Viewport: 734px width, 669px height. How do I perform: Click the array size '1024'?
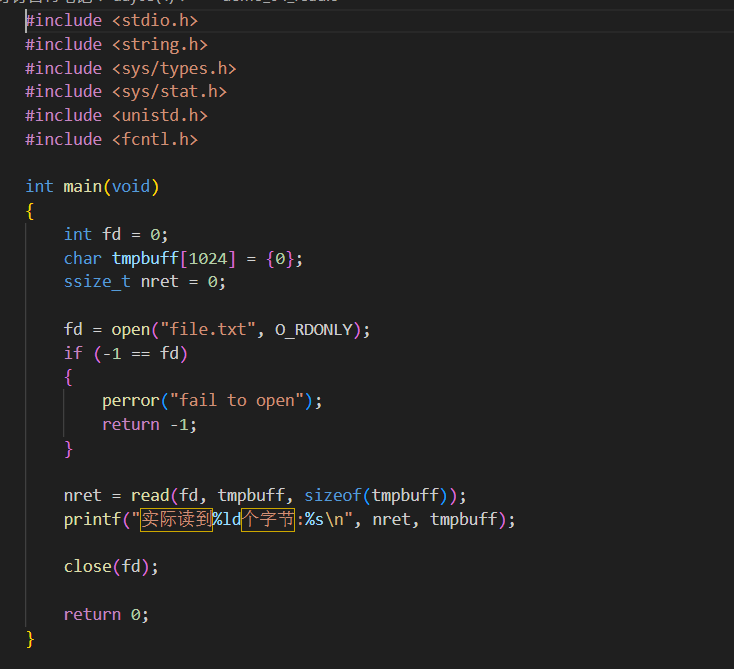(208, 258)
